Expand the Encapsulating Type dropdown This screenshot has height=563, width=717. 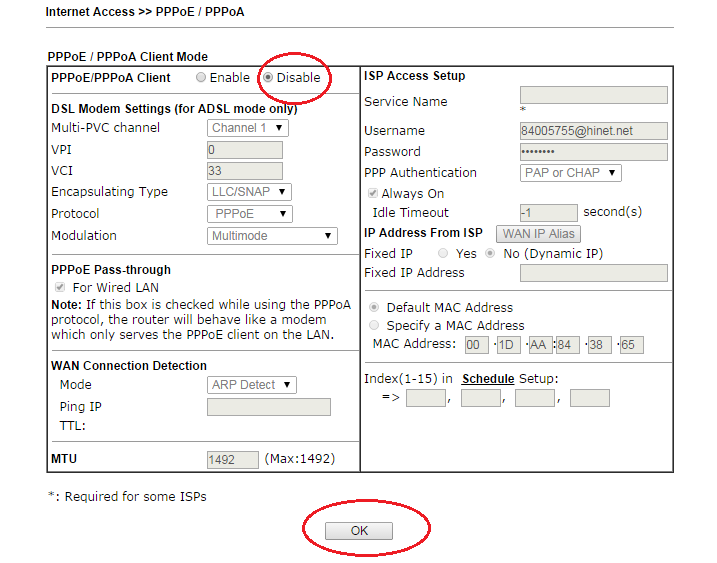[250, 192]
